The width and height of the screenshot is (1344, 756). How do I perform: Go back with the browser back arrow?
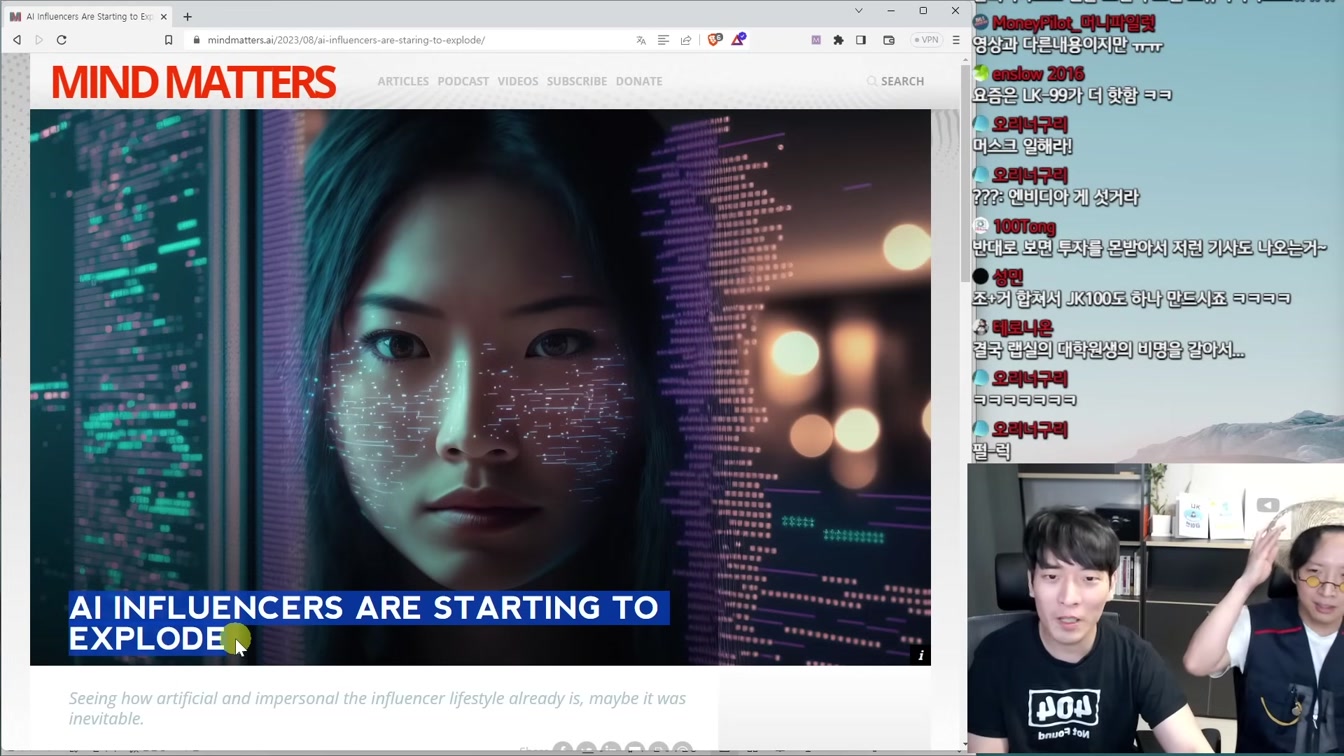point(17,40)
